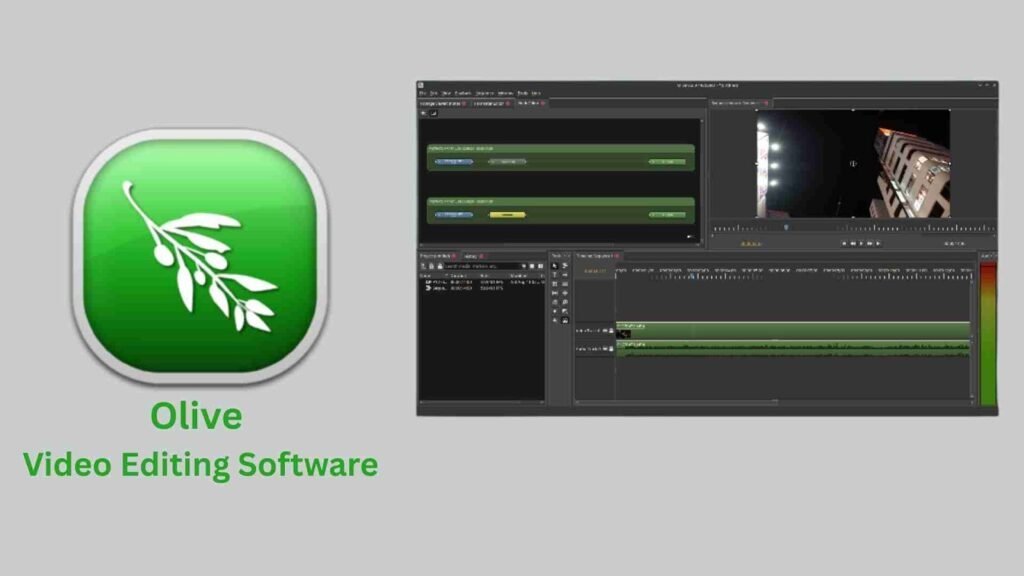Select the green video clip on timeline
This screenshot has width=1024, height=576.
pyautogui.click(x=792, y=330)
